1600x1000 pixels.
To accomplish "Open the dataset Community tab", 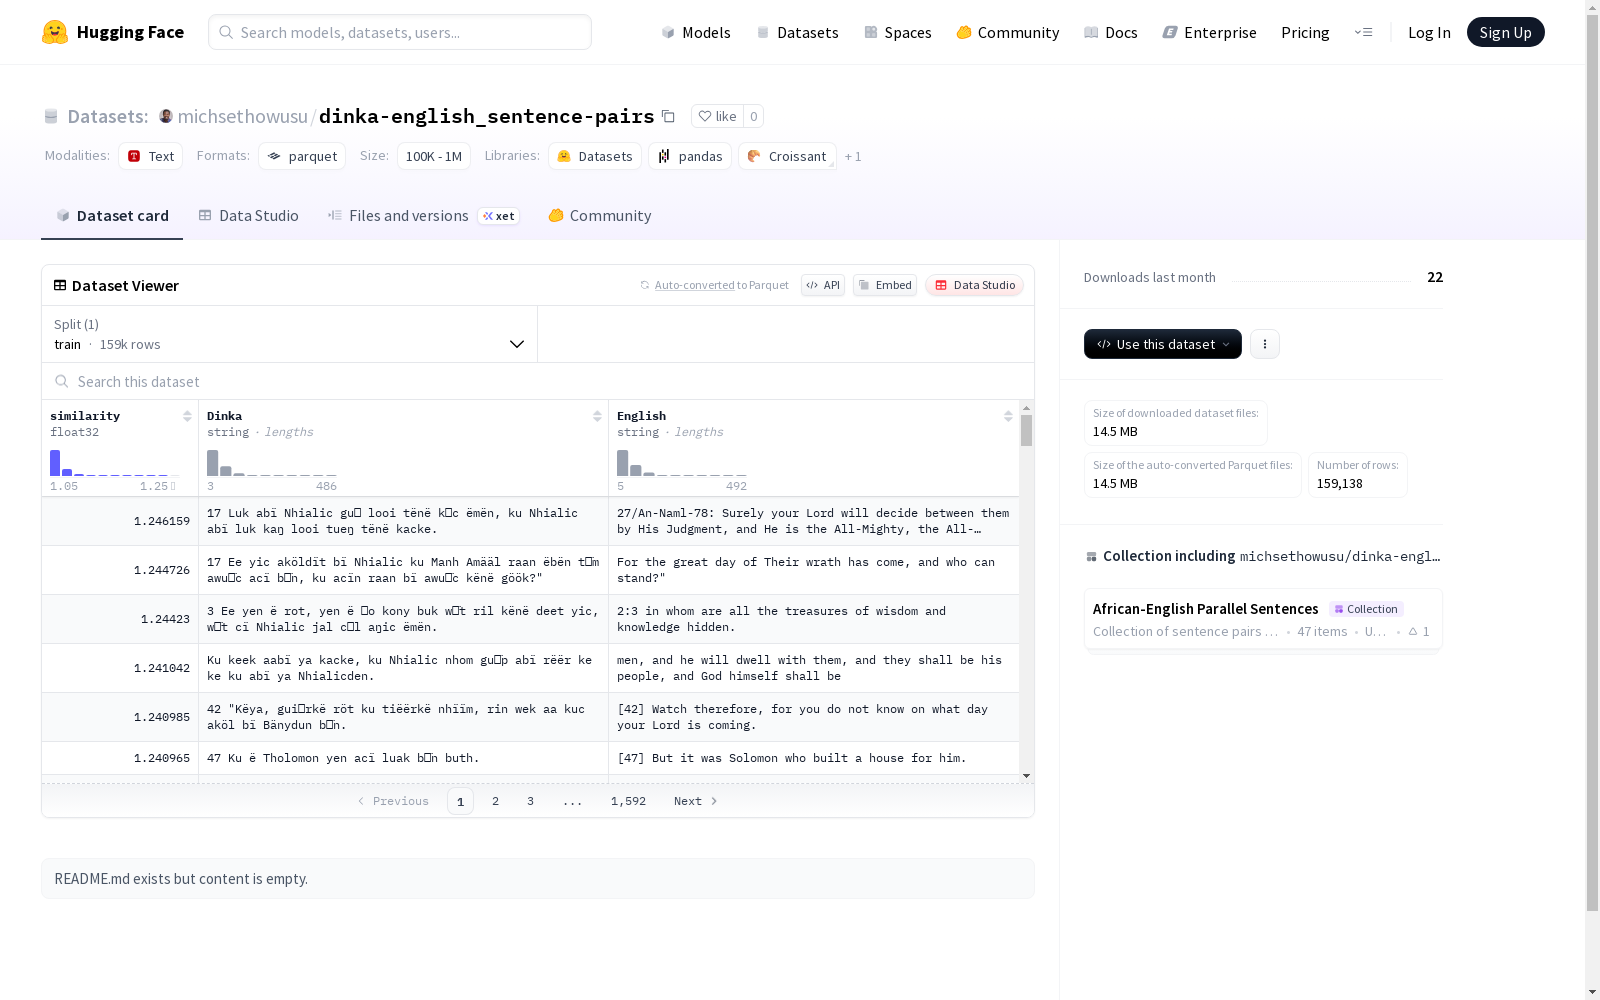I will tap(600, 215).
